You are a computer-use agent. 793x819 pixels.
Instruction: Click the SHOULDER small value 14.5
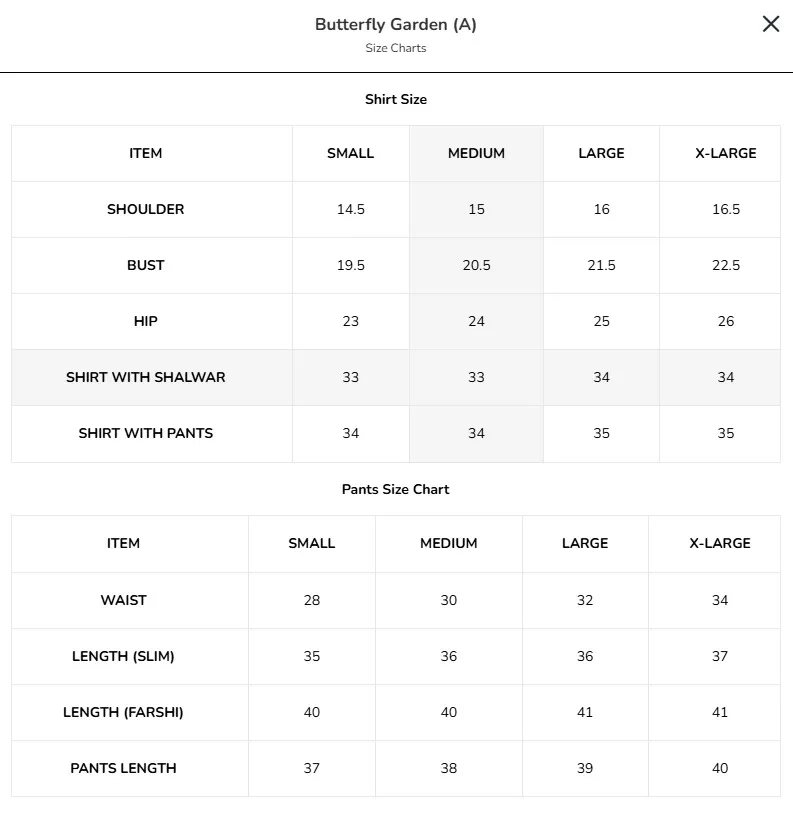[x=351, y=209]
